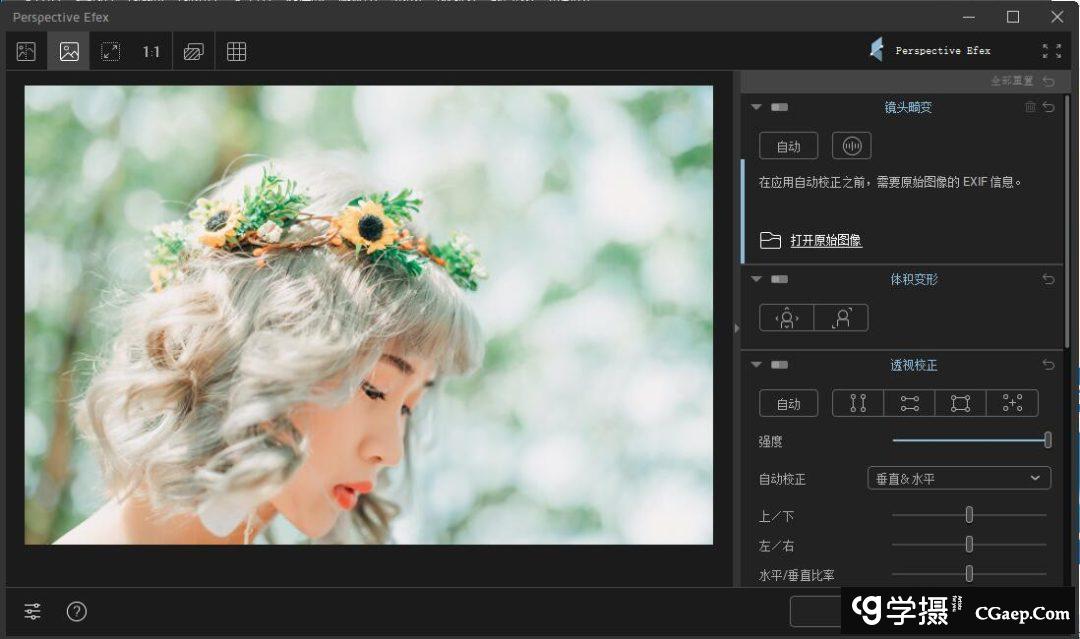Enter full screen mode
The height and width of the screenshot is (639, 1080).
pyautogui.click(x=1051, y=51)
